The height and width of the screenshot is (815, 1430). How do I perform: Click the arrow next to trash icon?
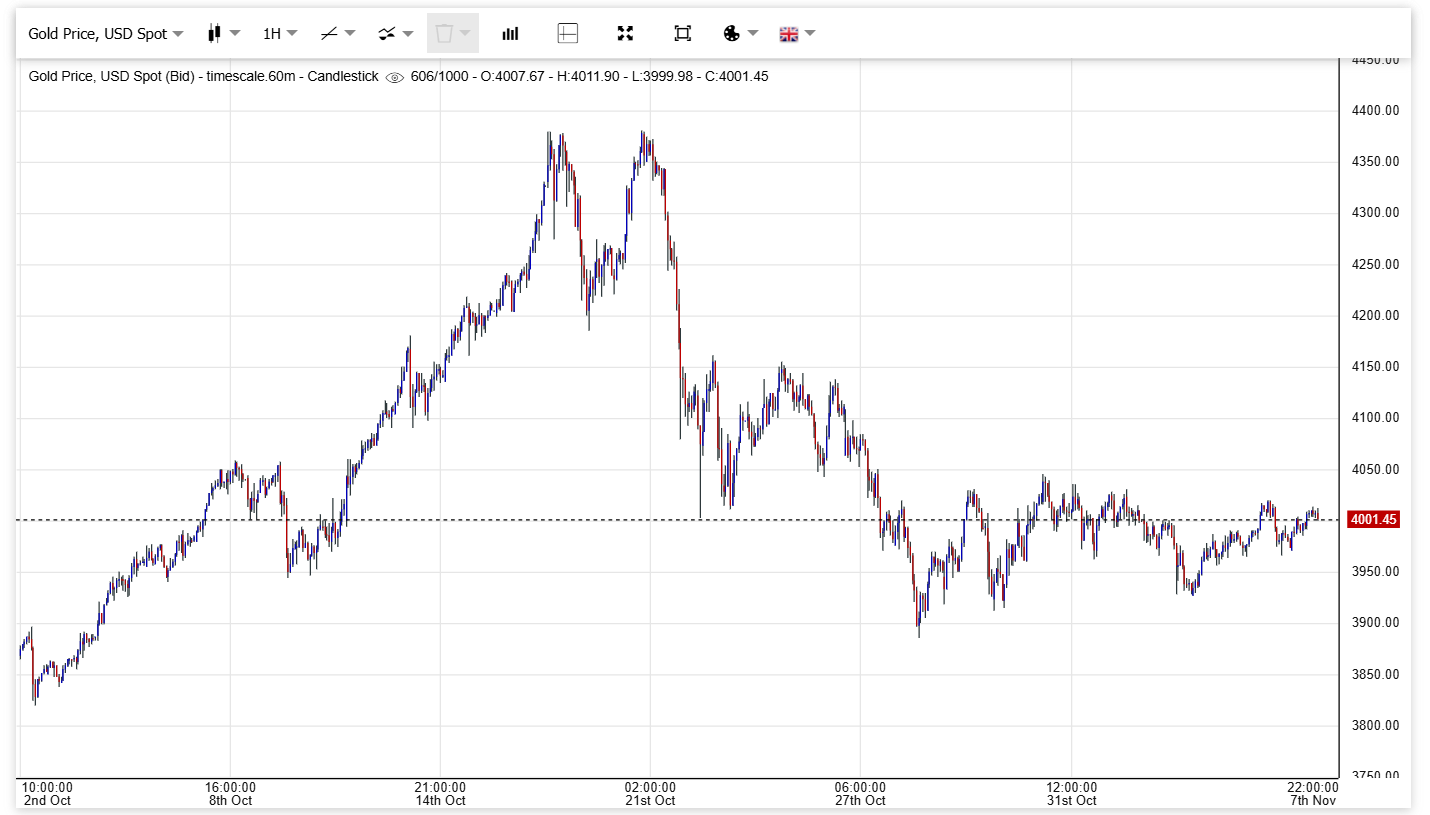(465, 33)
